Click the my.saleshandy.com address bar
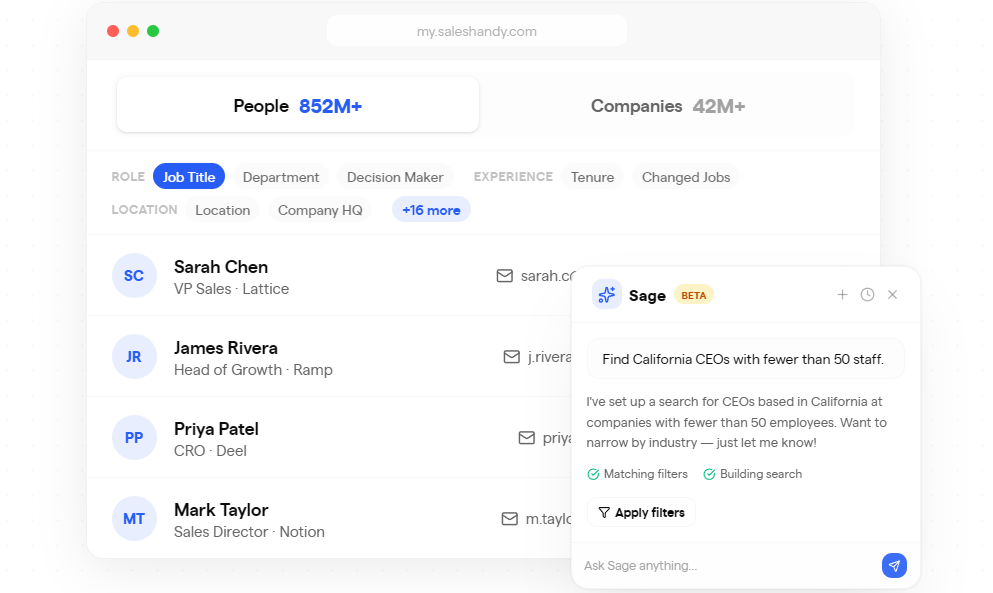This screenshot has height=593, width=993. (x=477, y=31)
